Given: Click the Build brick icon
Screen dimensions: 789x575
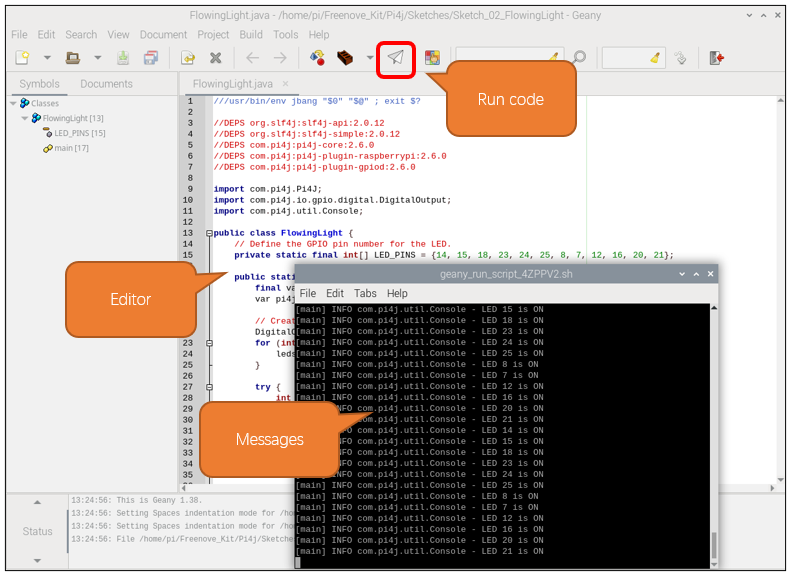Looking at the screenshot, I should click(x=345, y=58).
